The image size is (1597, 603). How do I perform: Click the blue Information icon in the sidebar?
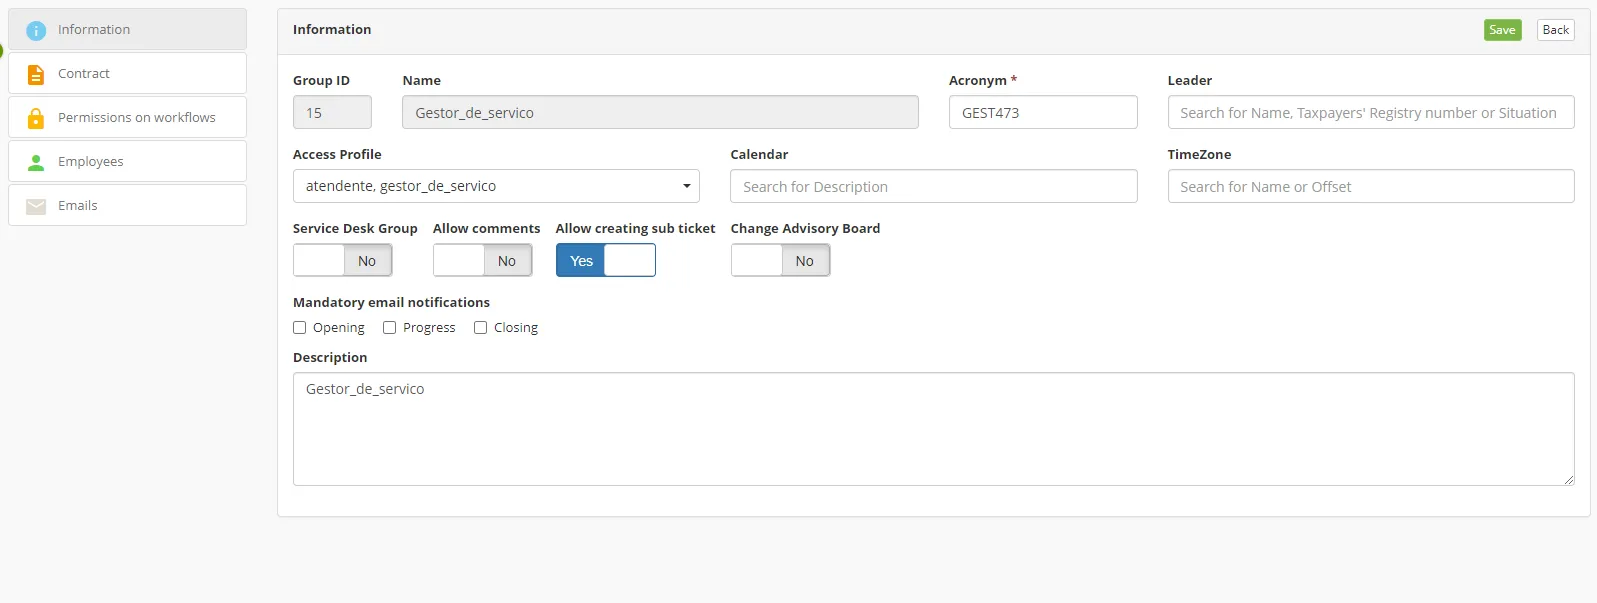click(x=36, y=31)
